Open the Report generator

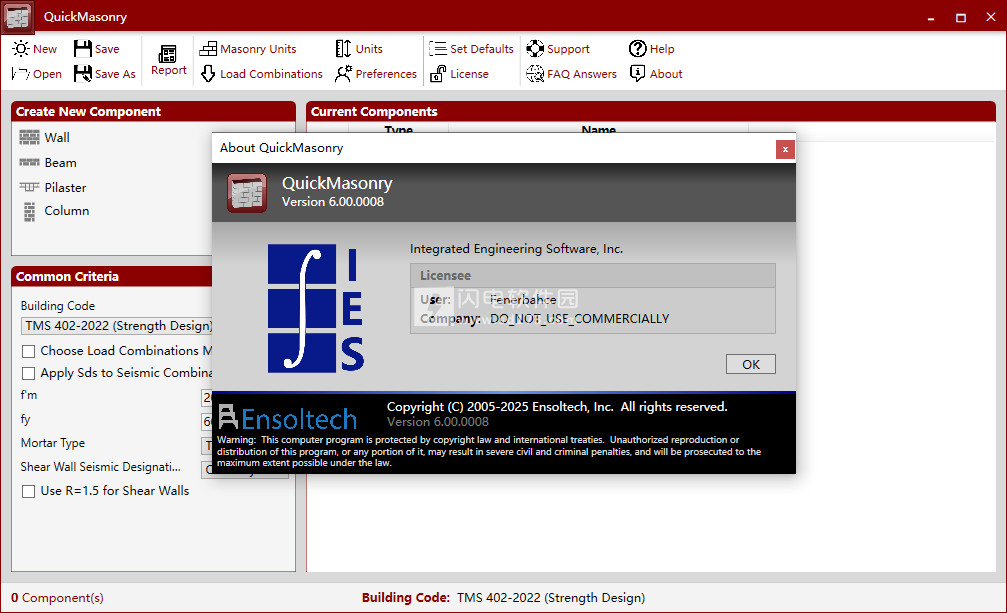[168, 60]
